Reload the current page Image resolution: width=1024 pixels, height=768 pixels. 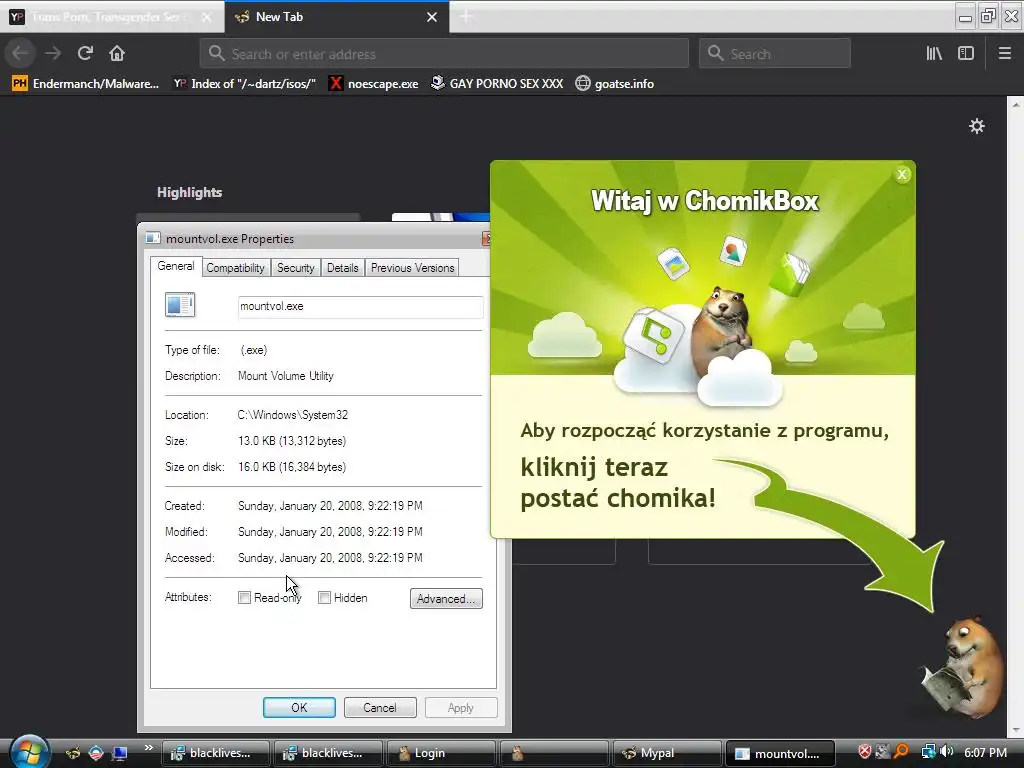point(86,54)
